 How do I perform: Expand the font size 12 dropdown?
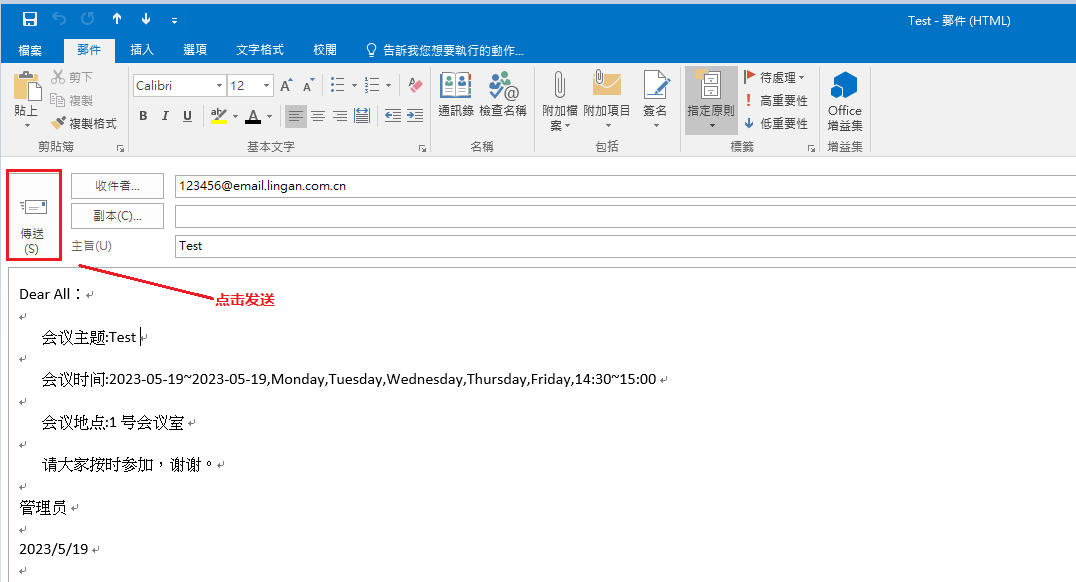tap(267, 86)
